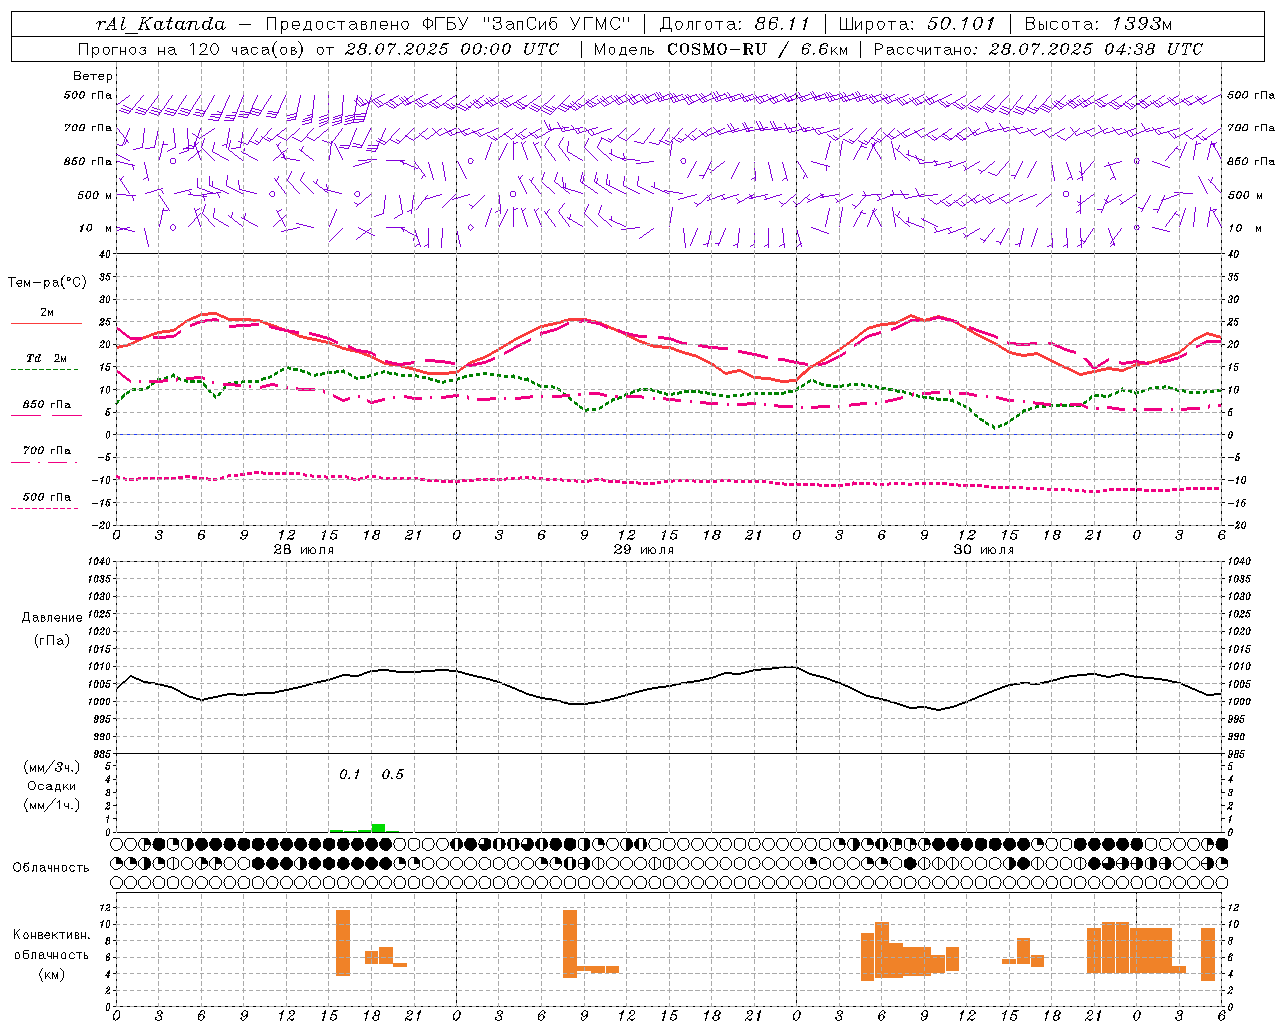Viewport: 1280px width, 1024px height.
Task: Click the dash-dot 700 гПа legend line
Action: 44,462
